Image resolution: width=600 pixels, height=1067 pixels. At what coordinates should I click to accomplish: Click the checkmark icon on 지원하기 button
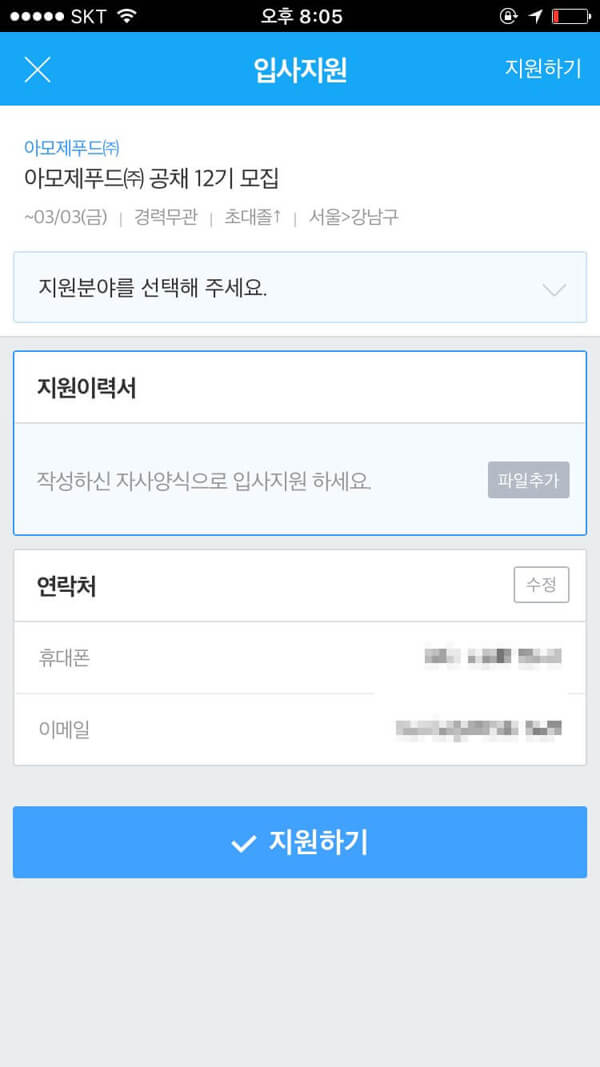point(243,844)
